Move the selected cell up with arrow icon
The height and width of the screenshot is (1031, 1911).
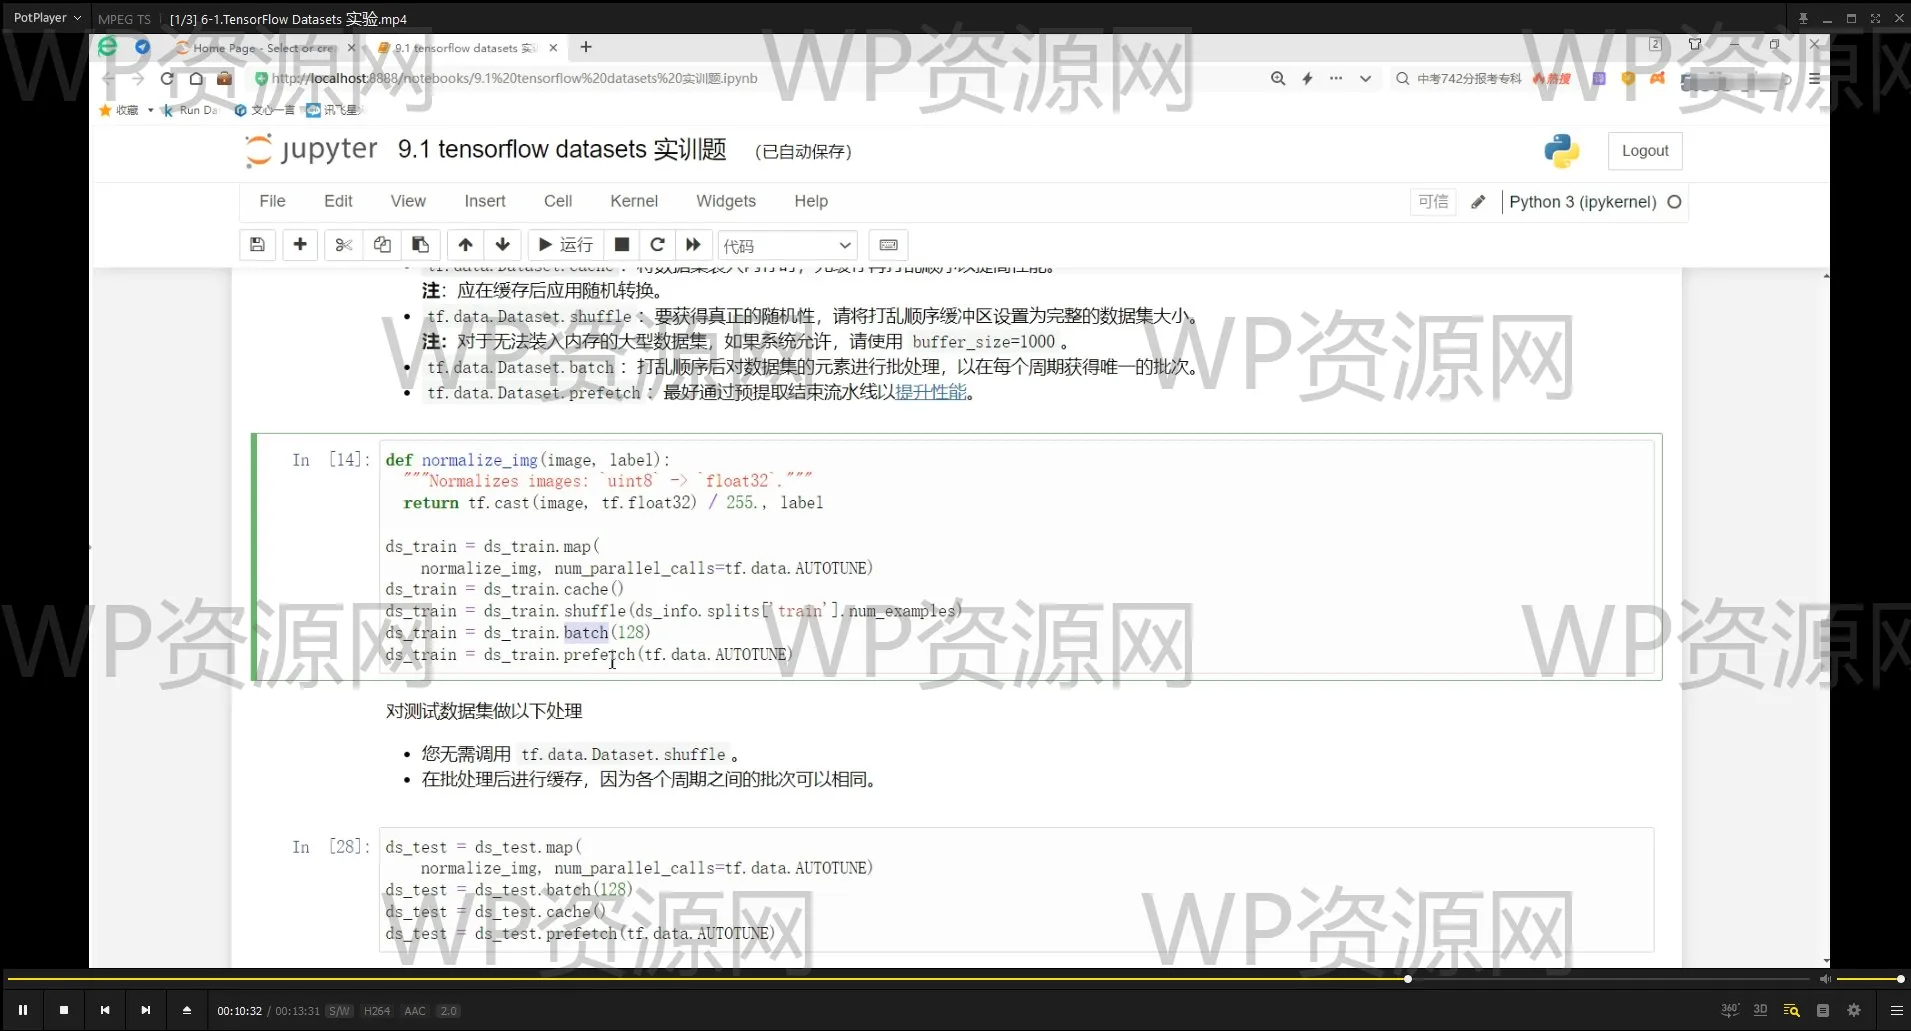[465, 245]
